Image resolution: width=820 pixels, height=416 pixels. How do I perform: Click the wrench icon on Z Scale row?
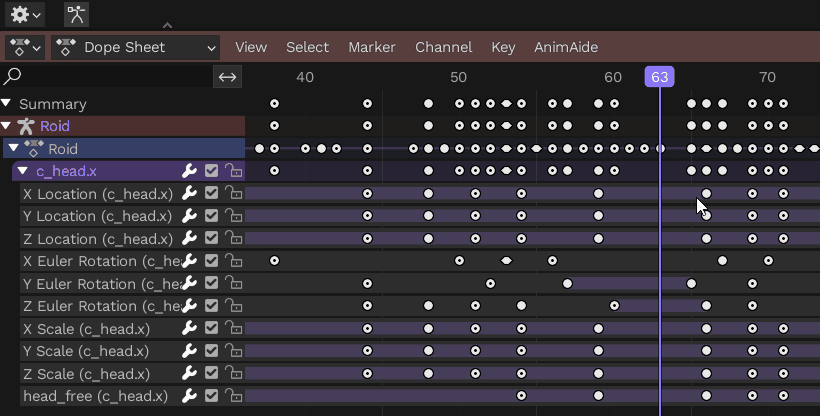pos(189,374)
